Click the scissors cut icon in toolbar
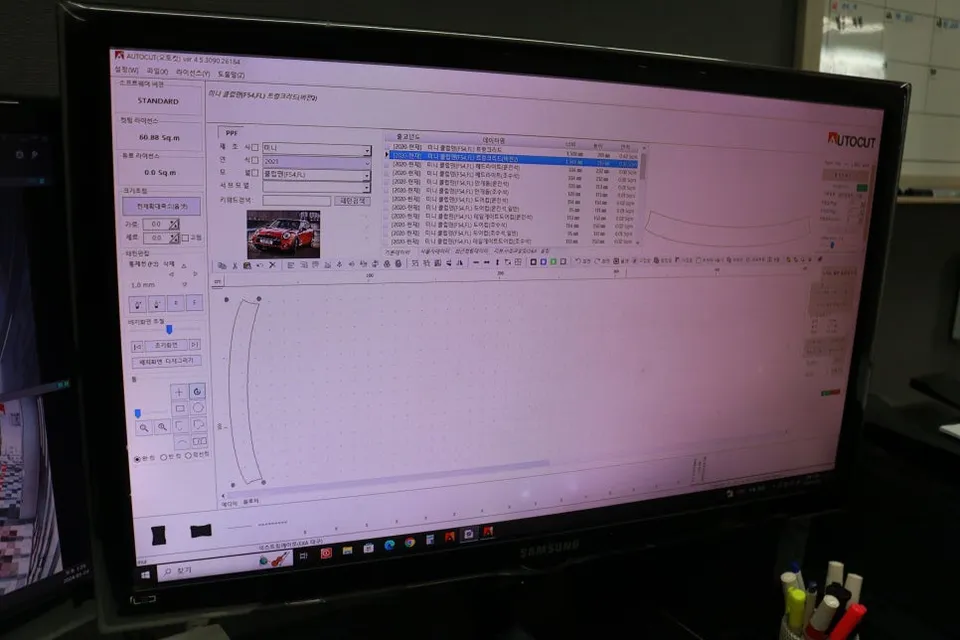The height and width of the screenshot is (640, 960). click(x=234, y=266)
